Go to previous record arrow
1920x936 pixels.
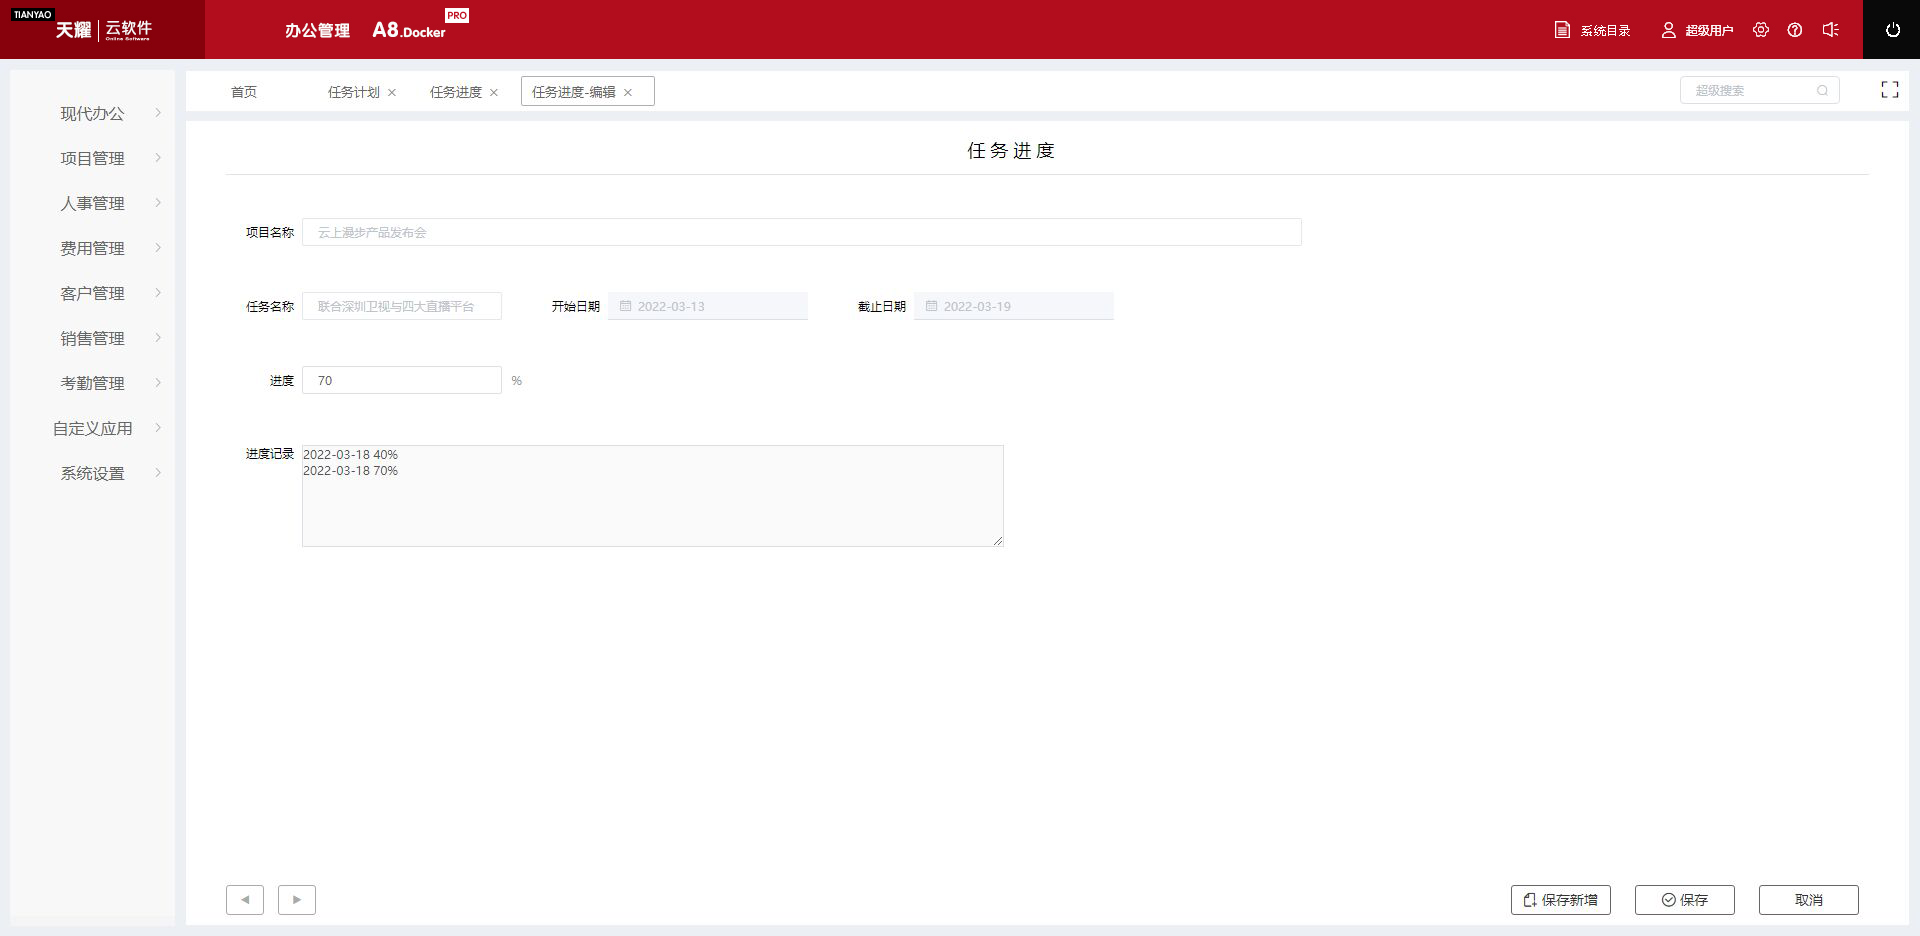pos(245,900)
